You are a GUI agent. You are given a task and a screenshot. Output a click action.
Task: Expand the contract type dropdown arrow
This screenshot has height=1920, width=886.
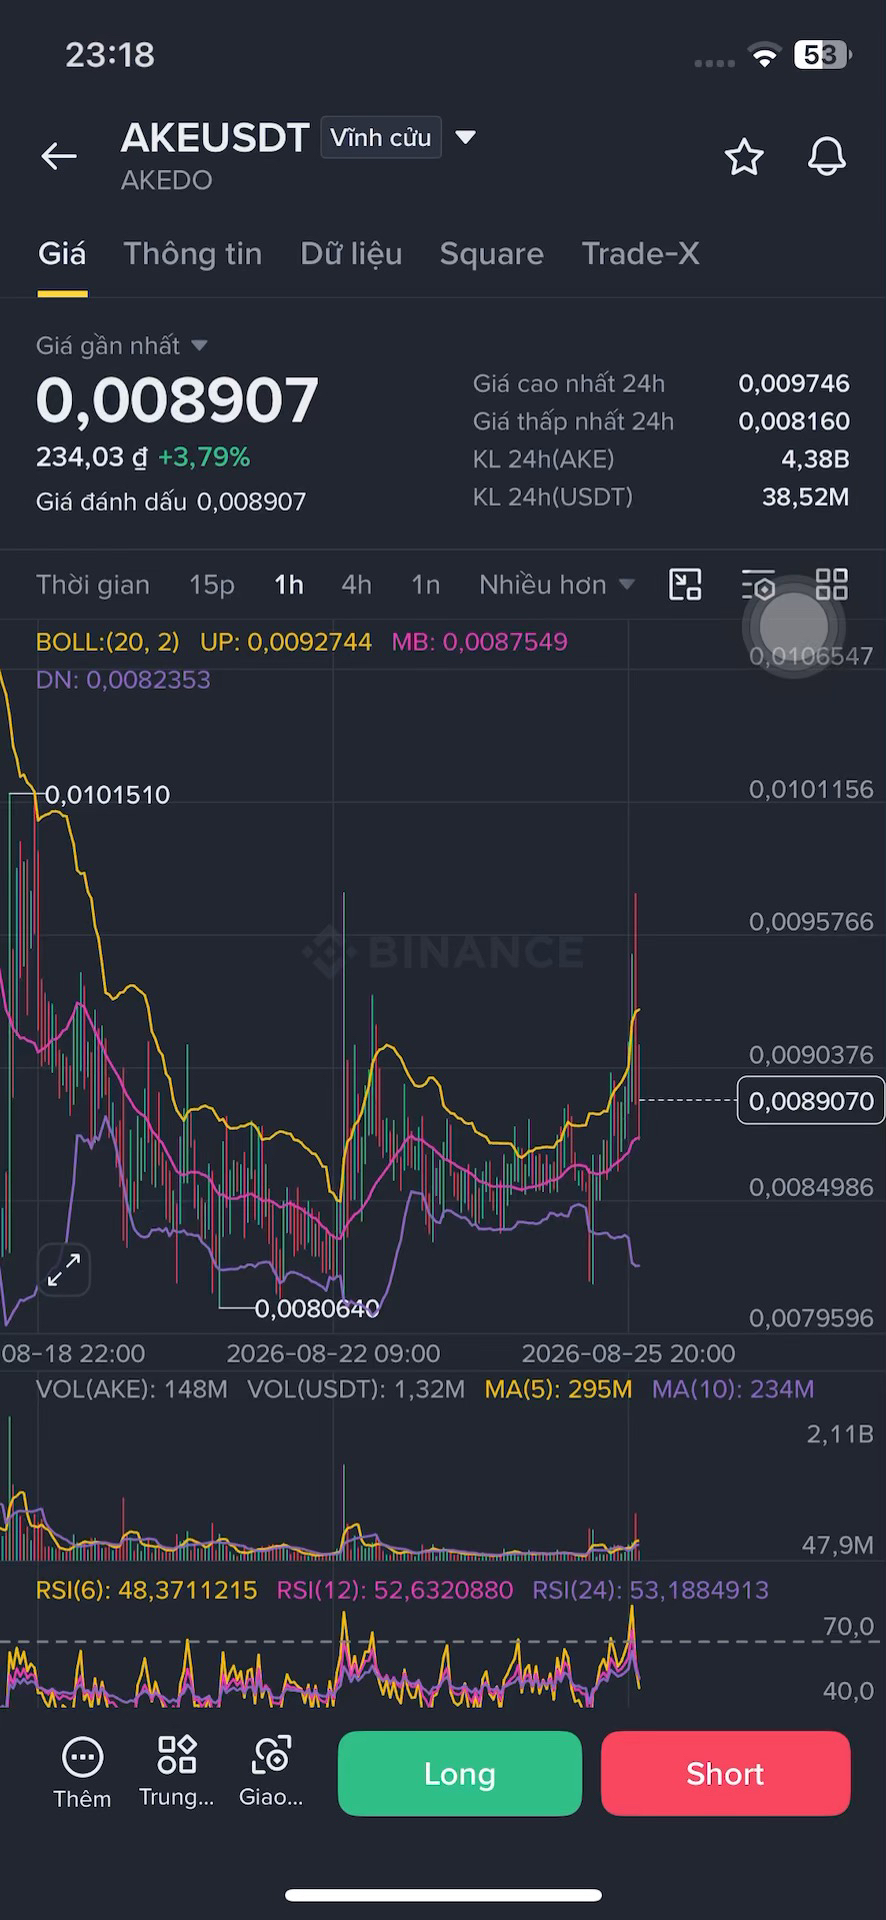pos(465,137)
